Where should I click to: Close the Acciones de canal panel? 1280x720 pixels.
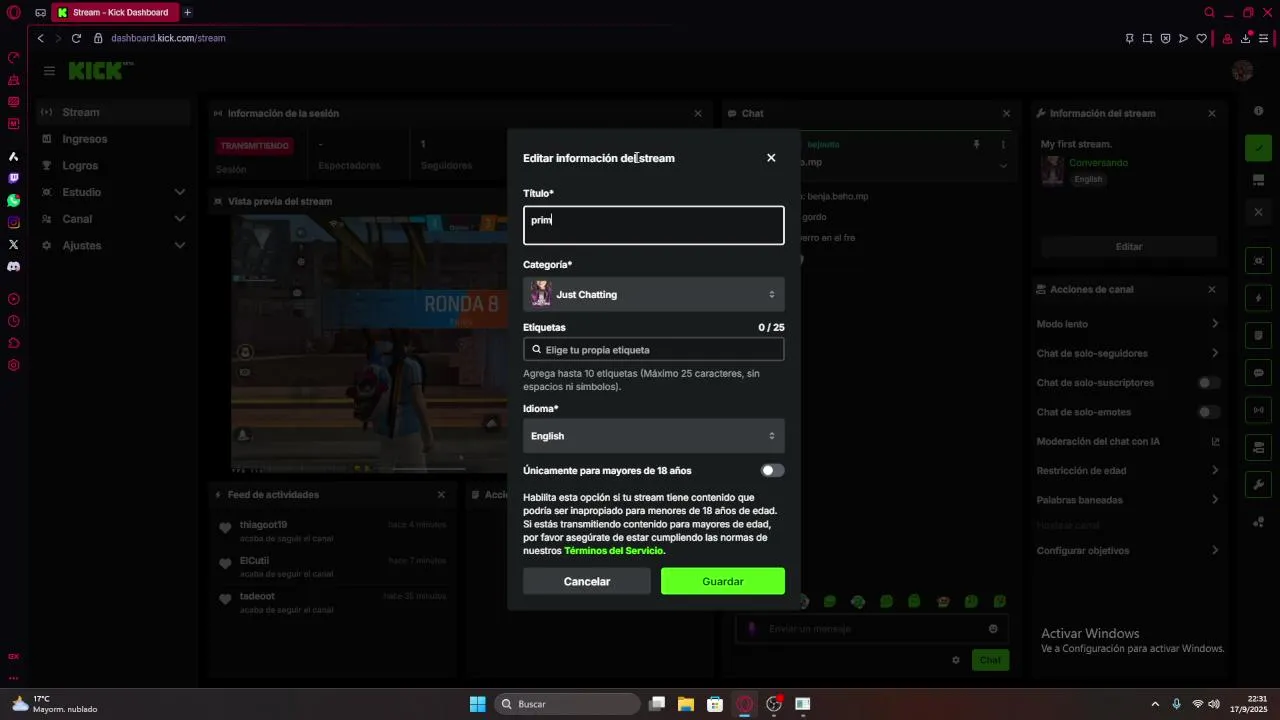(x=1212, y=289)
